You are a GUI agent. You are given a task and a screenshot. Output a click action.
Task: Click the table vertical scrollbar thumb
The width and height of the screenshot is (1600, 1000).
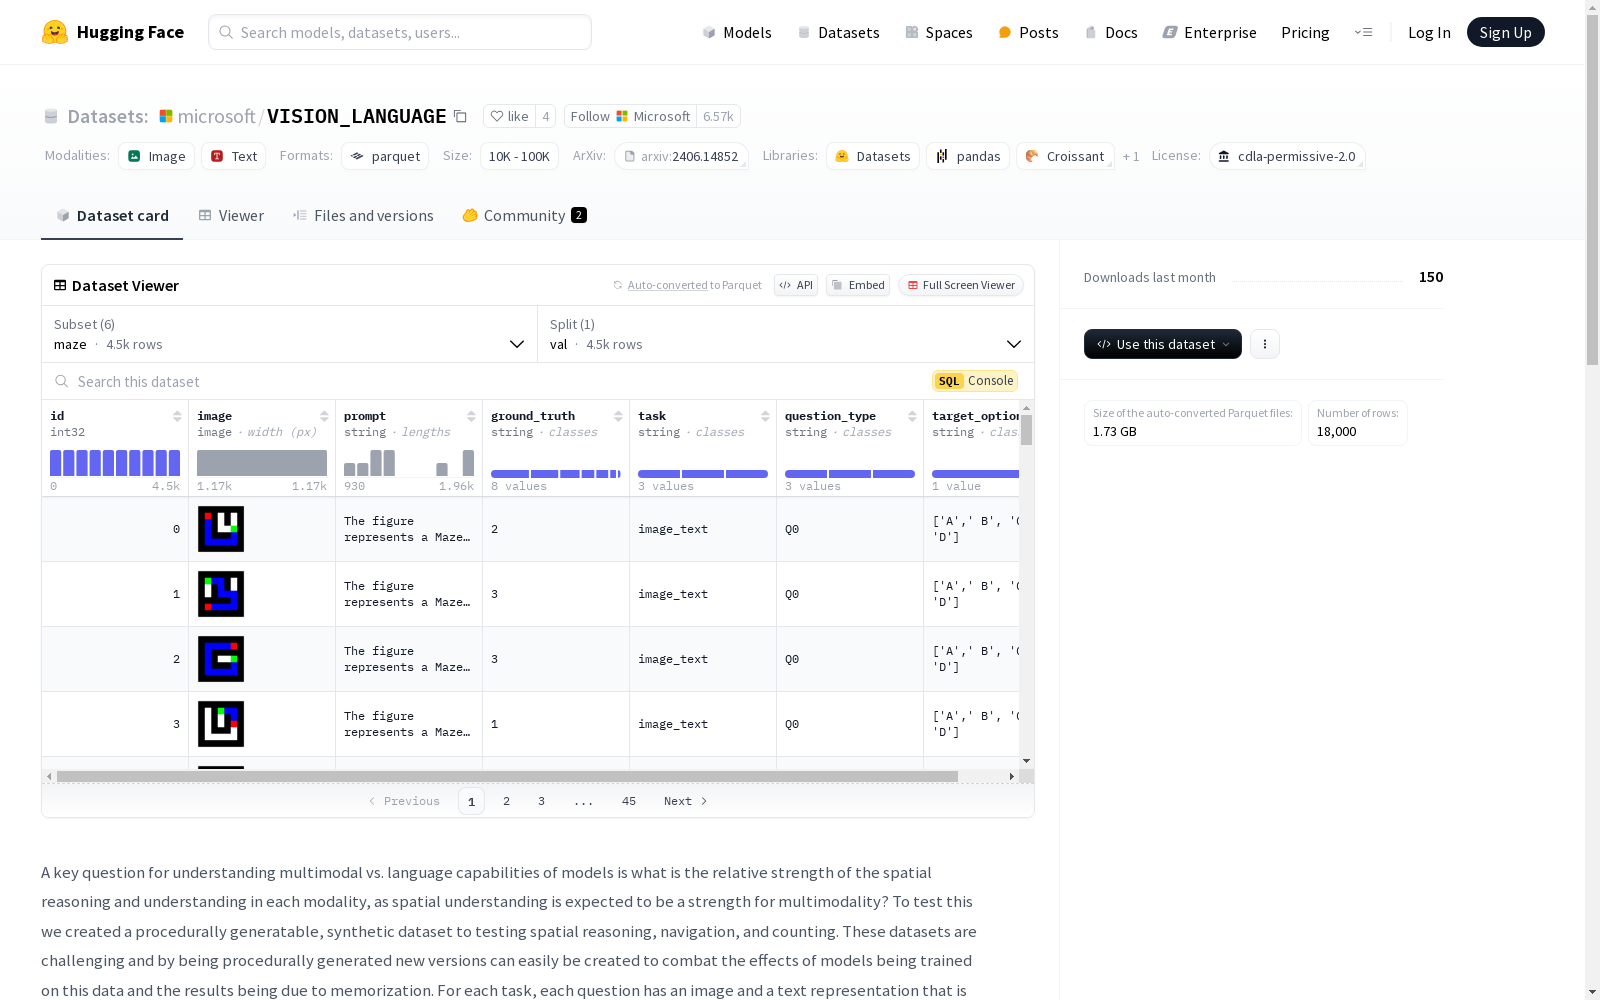click(1026, 429)
